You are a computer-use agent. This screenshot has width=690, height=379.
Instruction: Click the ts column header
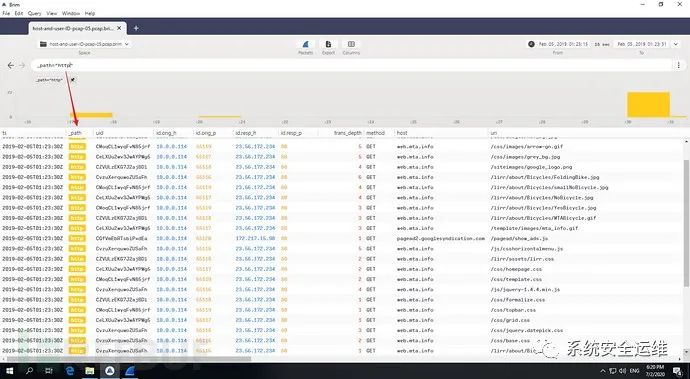pyautogui.click(x=4, y=132)
